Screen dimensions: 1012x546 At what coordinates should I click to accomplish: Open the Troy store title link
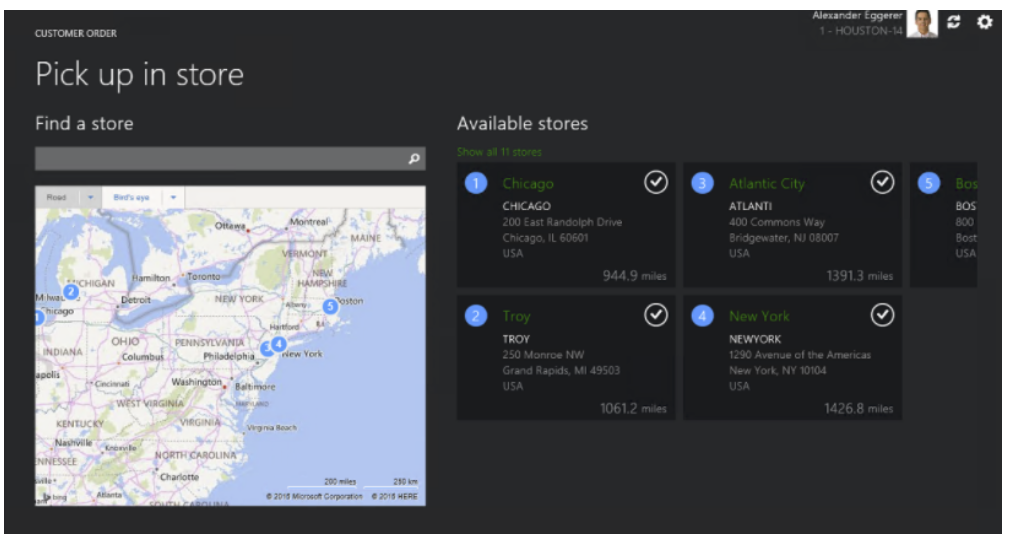tap(516, 316)
